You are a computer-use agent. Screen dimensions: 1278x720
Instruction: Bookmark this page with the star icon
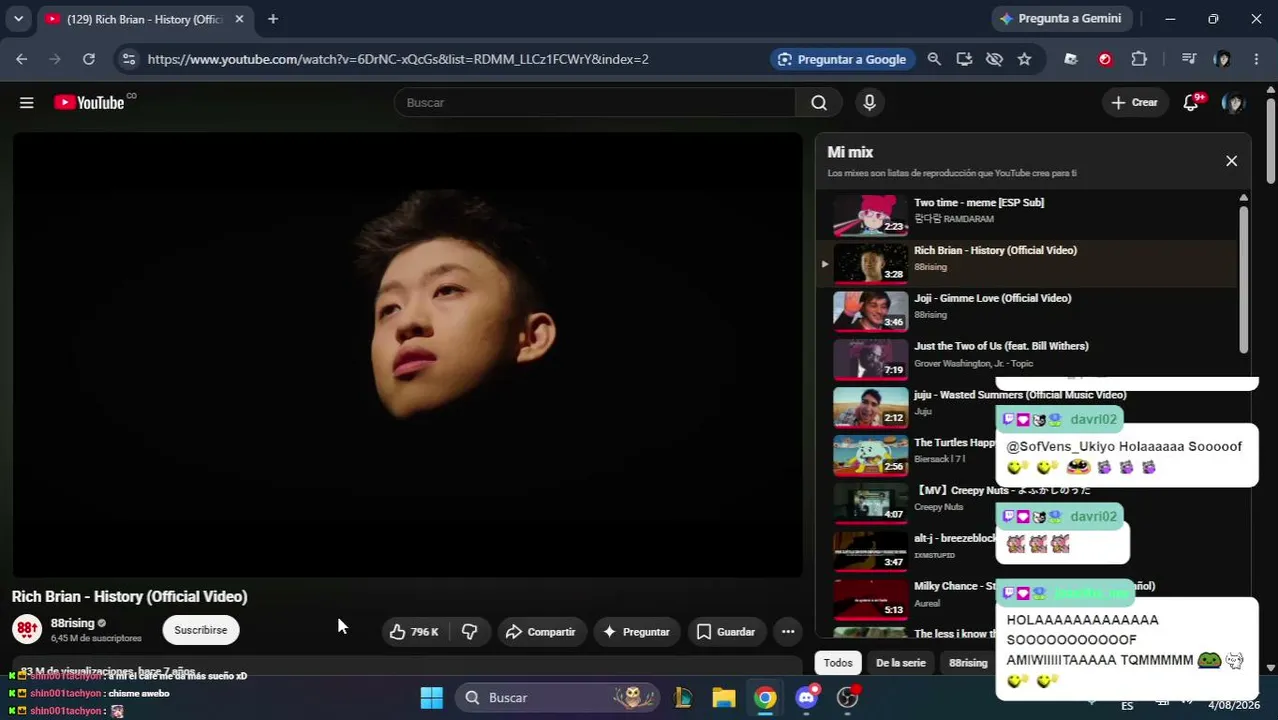(x=1024, y=59)
